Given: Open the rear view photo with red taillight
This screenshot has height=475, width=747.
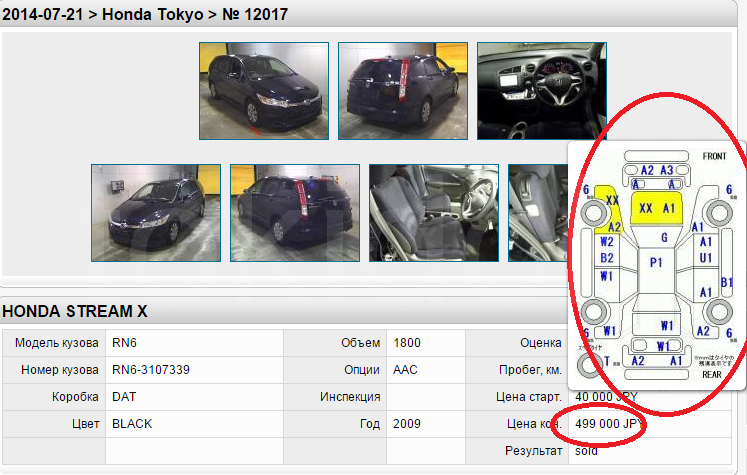Looking at the screenshot, I should tap(403, 91).
